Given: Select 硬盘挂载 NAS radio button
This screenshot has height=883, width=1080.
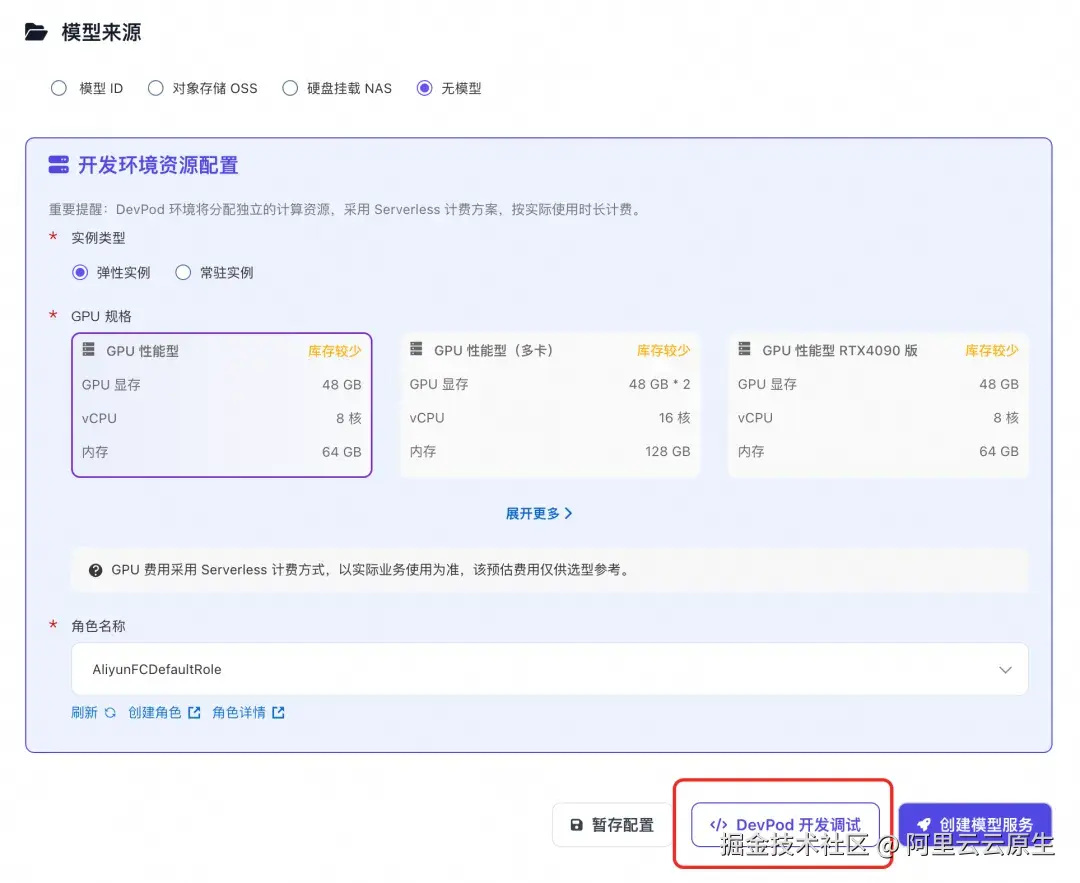Looking at the screenshot, I should click(x=290, y=88).
